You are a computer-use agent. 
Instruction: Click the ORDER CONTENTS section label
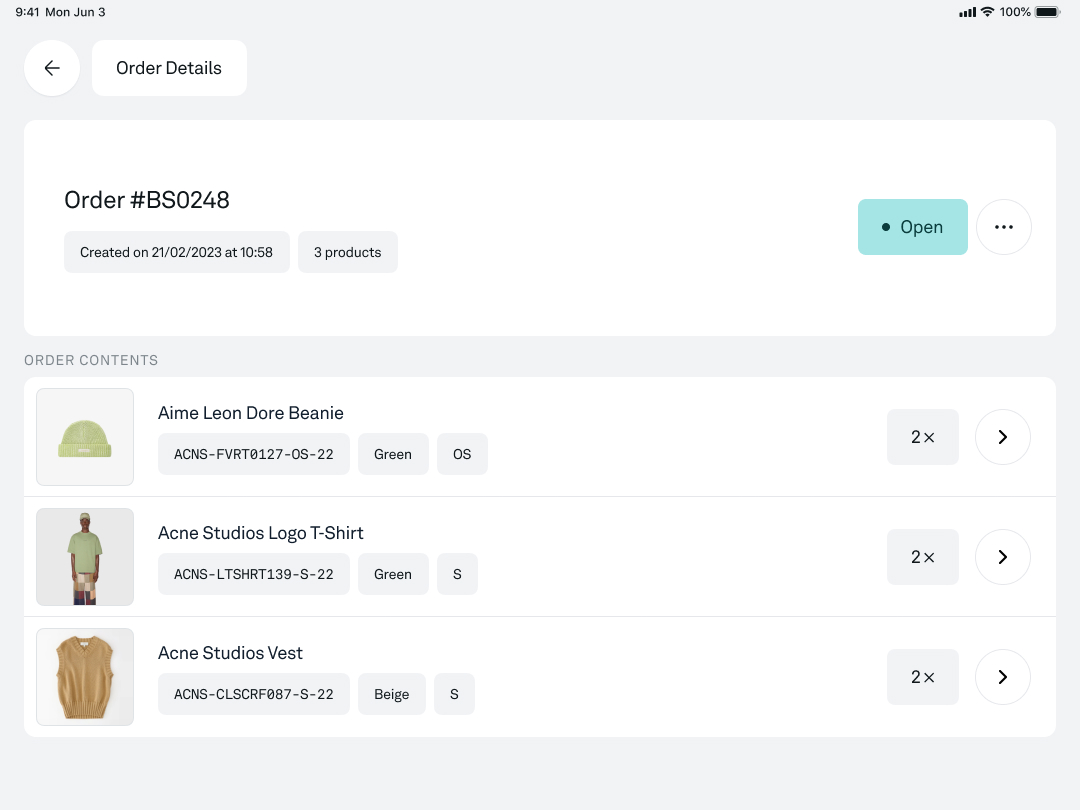point(91,360)
